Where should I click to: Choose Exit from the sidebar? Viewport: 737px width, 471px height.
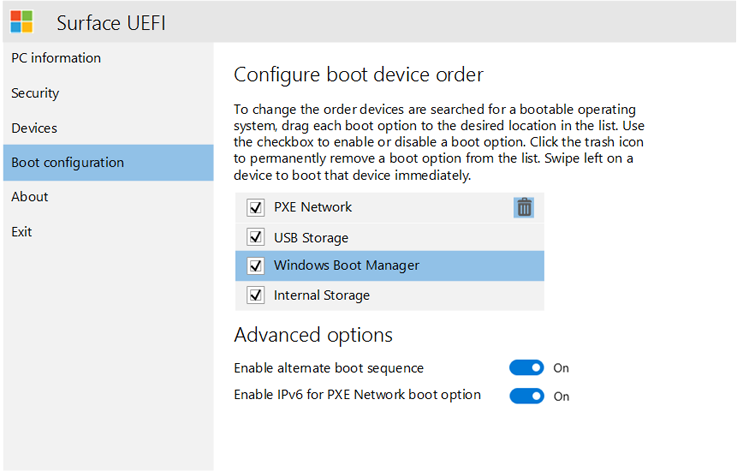22,232
